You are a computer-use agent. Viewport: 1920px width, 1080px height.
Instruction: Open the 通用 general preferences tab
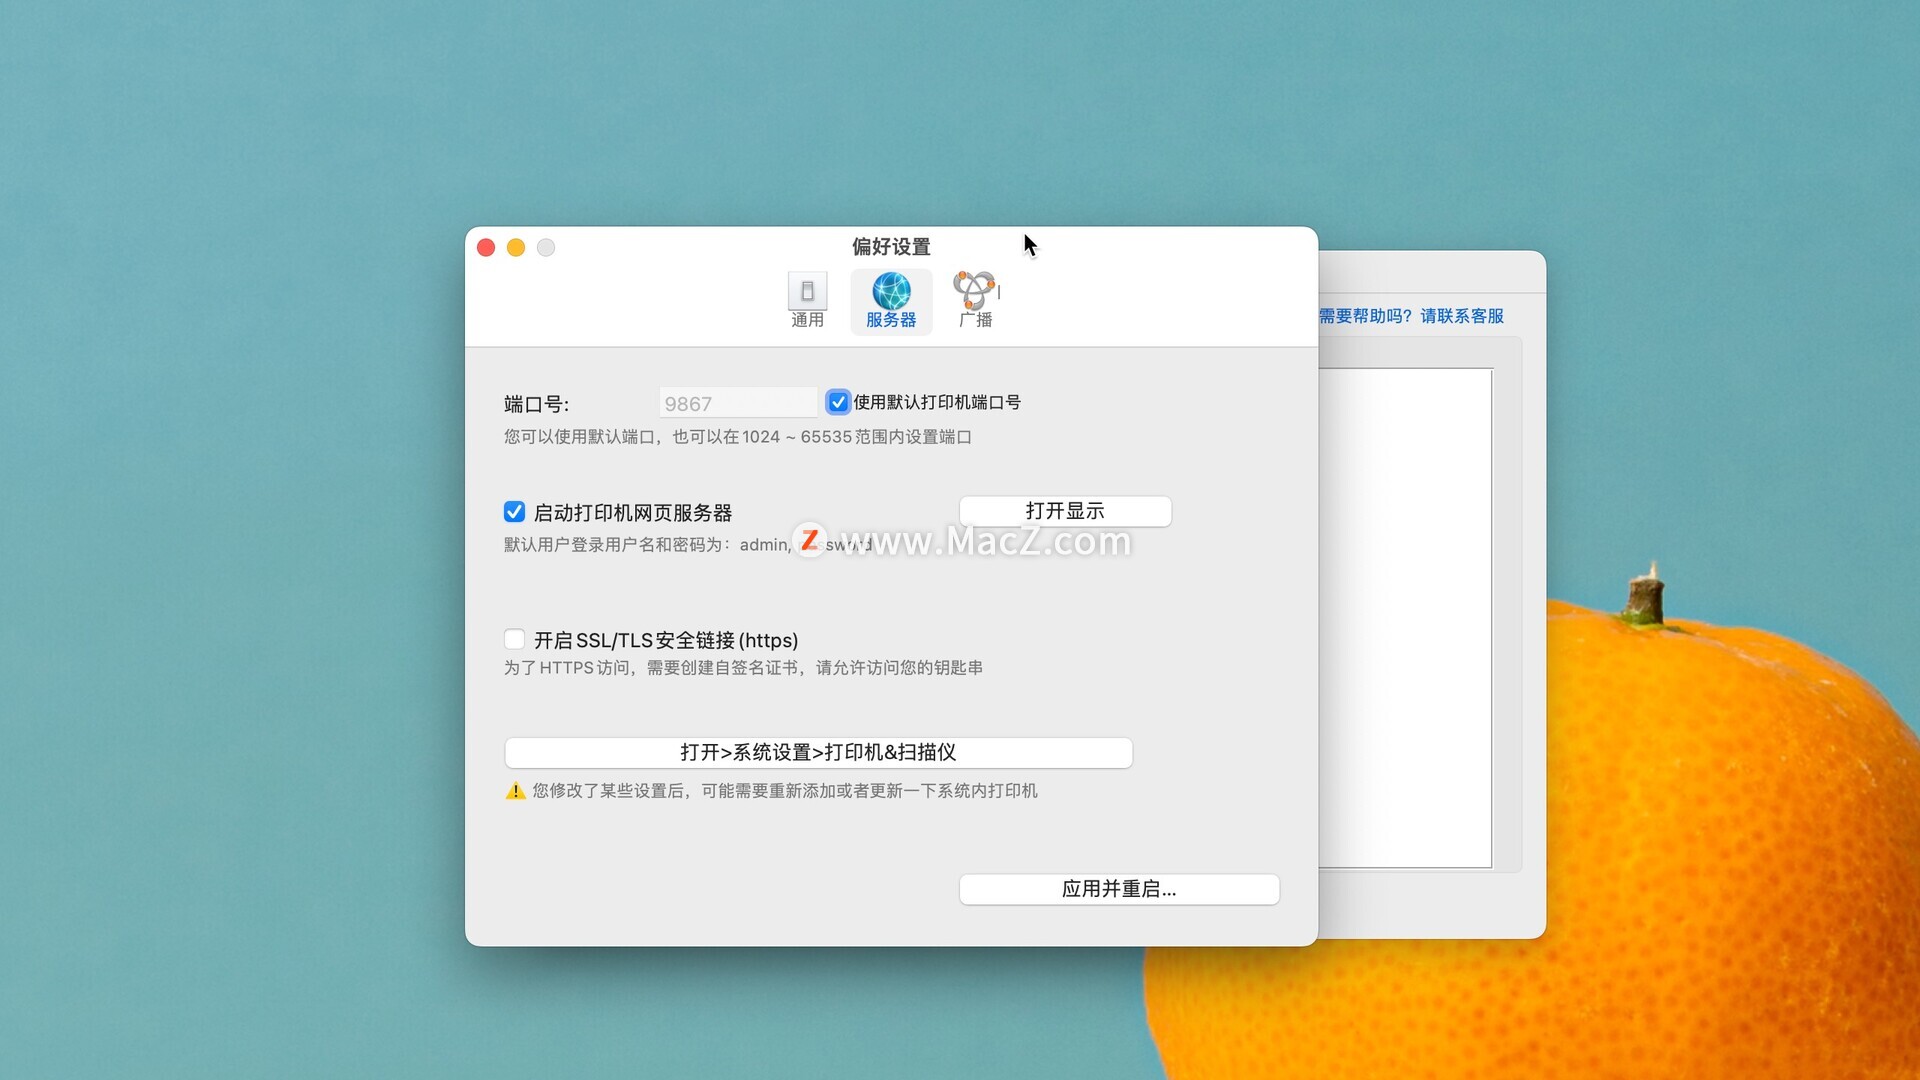click(x=807, y=300)
